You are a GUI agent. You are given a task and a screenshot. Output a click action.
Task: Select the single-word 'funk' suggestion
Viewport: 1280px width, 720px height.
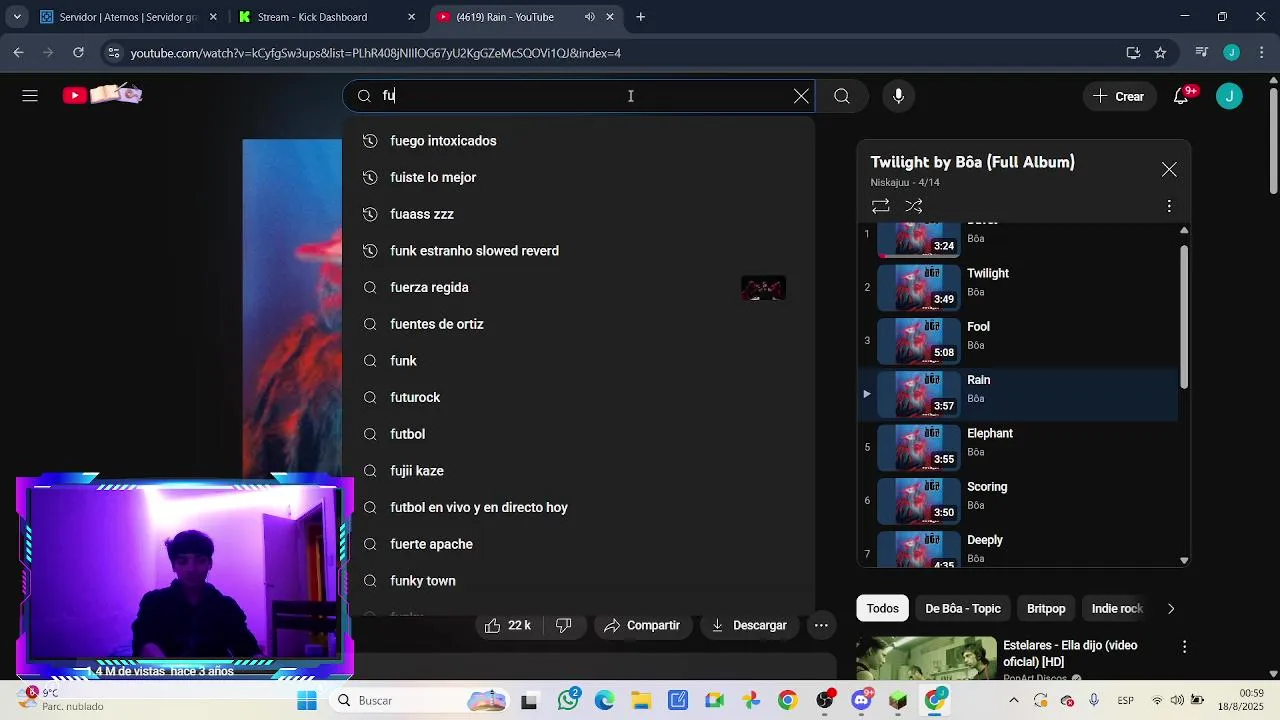tap(578, 361)
